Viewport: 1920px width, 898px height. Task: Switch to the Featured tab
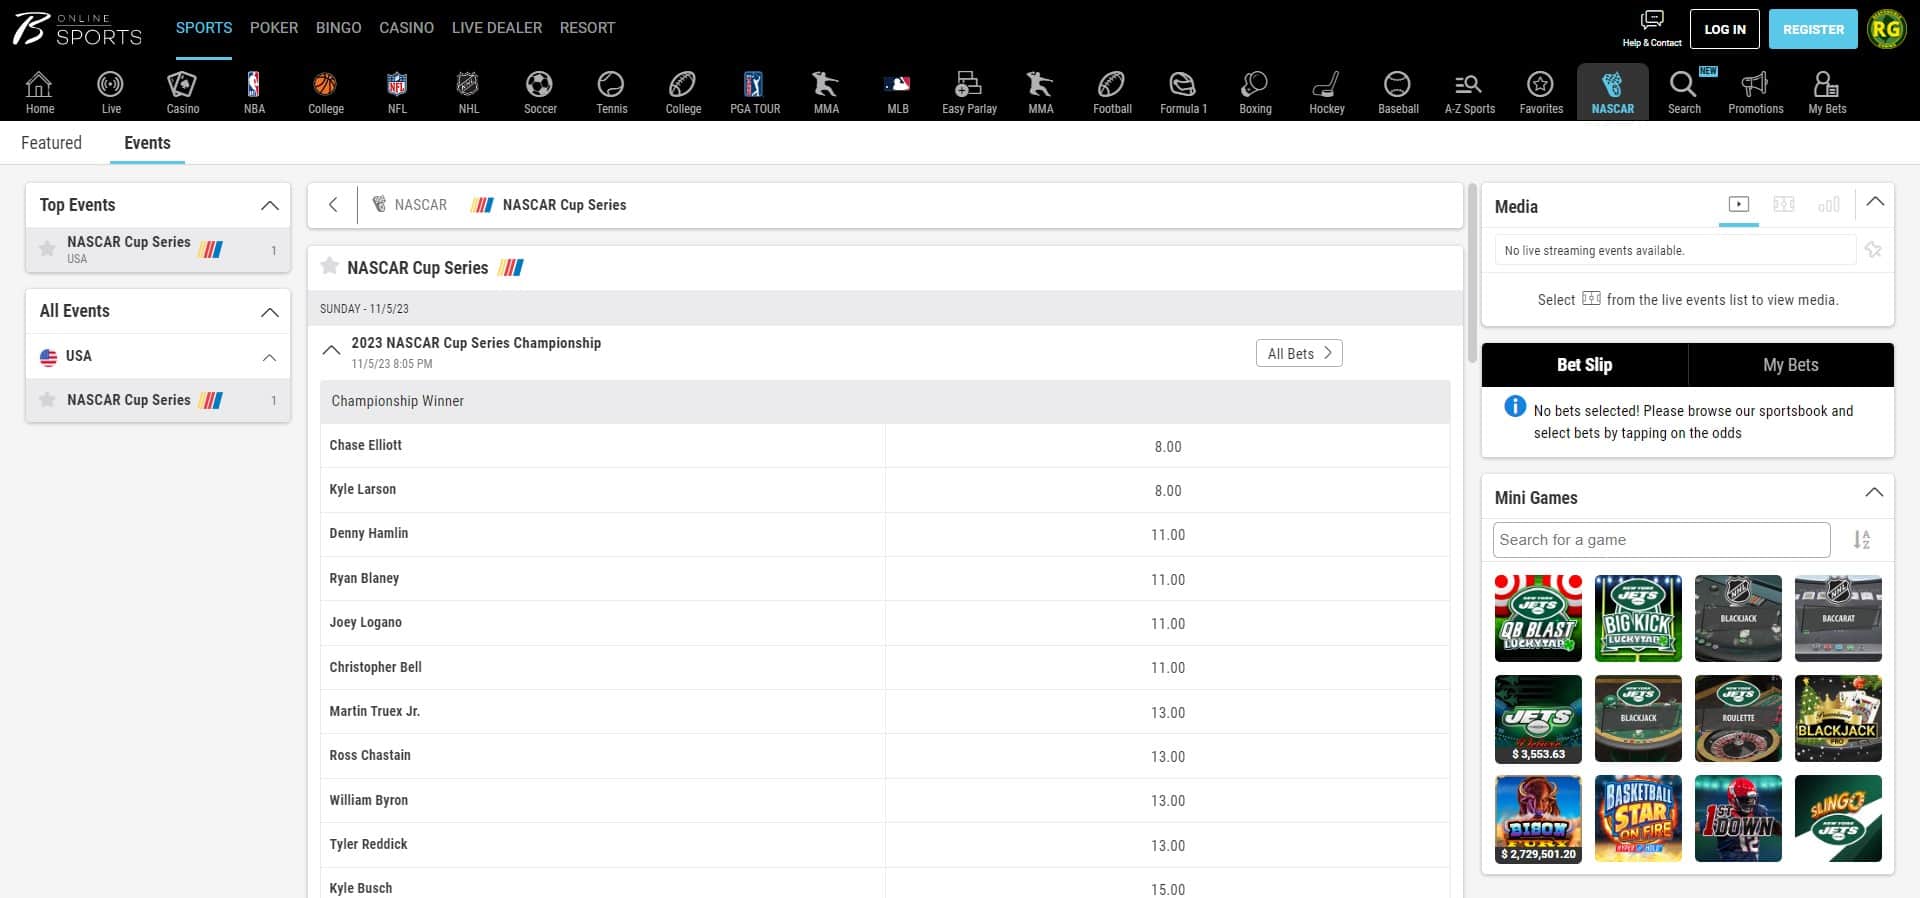[x=51, y=143]
